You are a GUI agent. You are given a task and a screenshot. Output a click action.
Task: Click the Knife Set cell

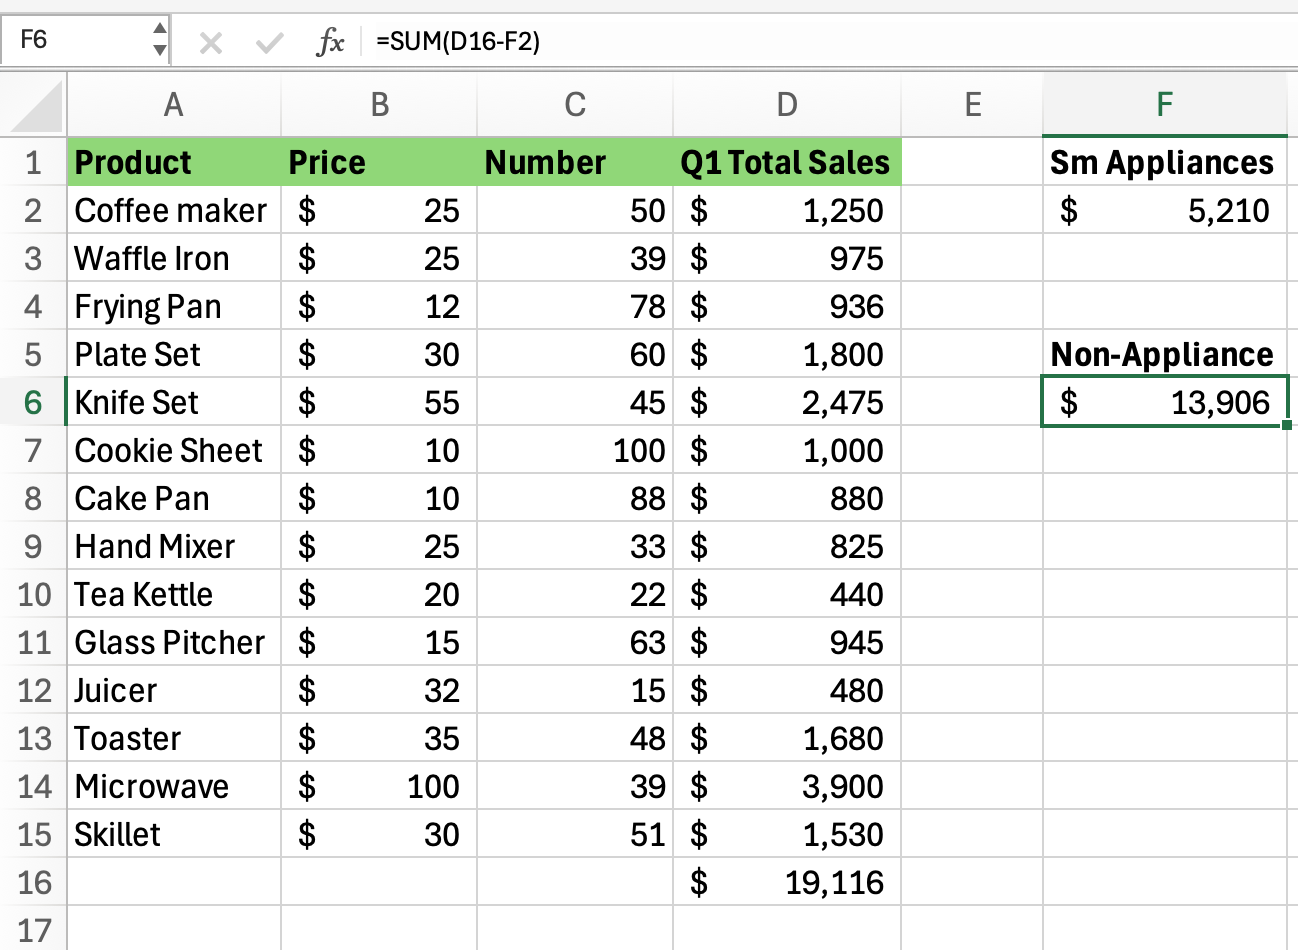(x=174, y=402)
